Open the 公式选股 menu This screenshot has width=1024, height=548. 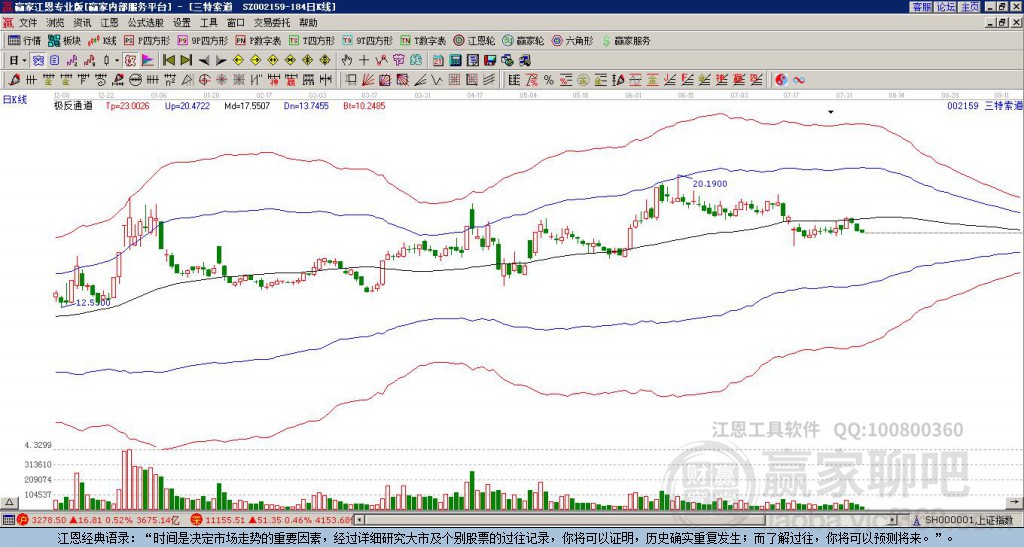pos(145,23)
